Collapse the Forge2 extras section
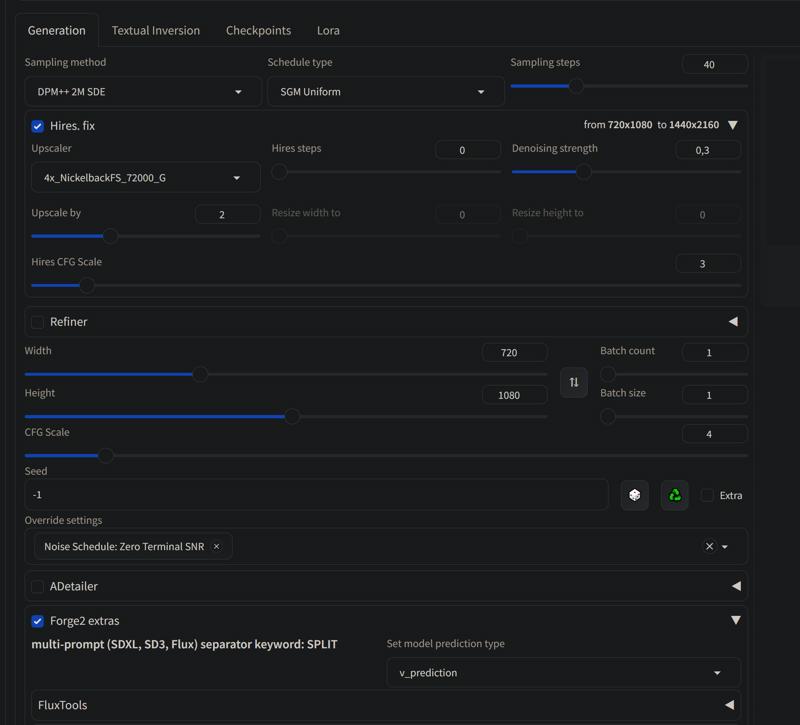Screen dimensions: 800x725 [735, 620]
